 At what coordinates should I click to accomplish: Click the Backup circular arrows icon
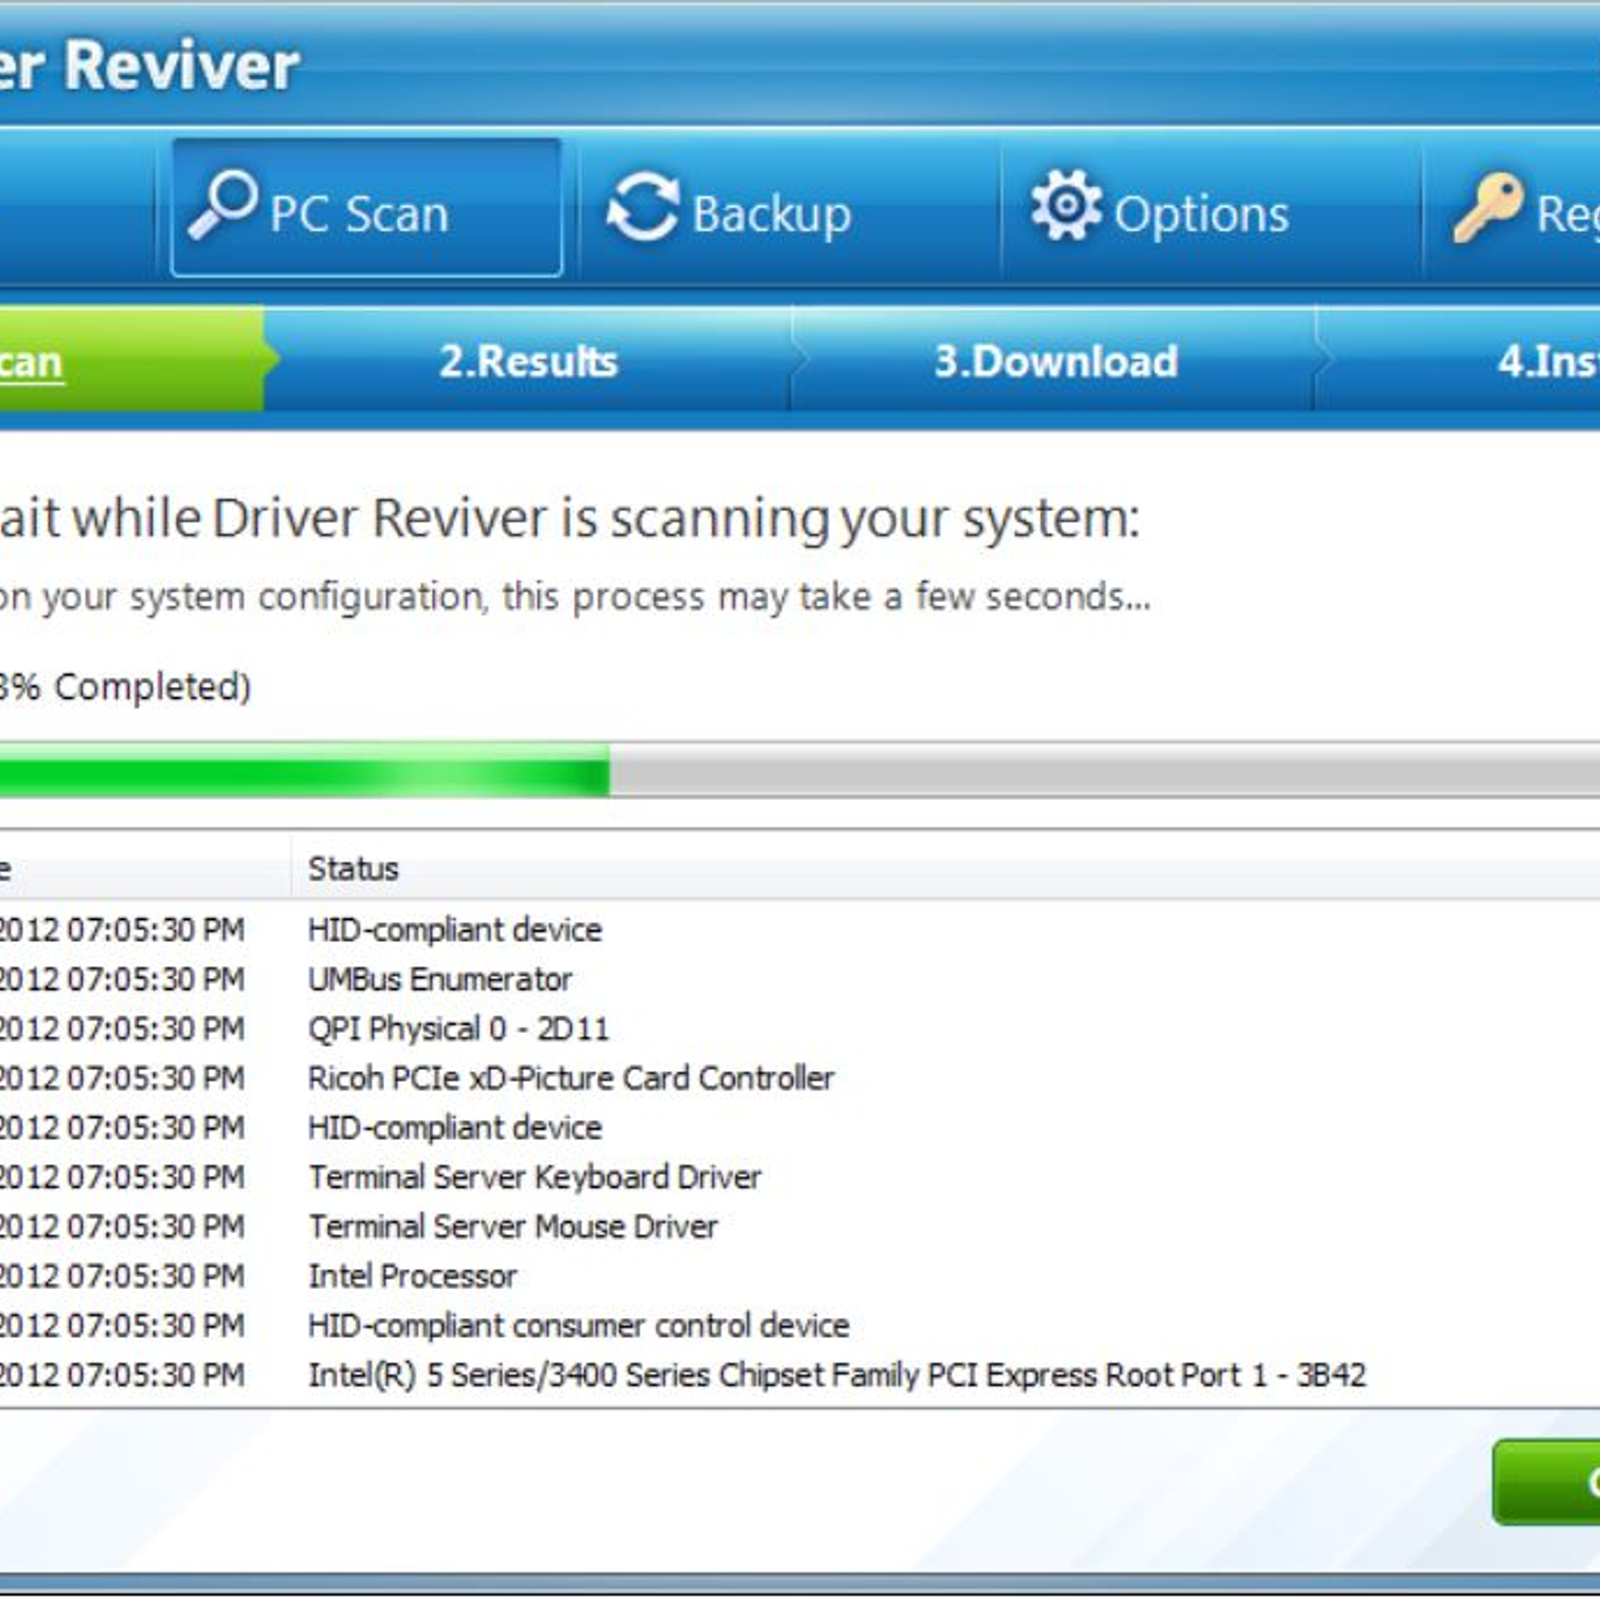coord(643,207)
